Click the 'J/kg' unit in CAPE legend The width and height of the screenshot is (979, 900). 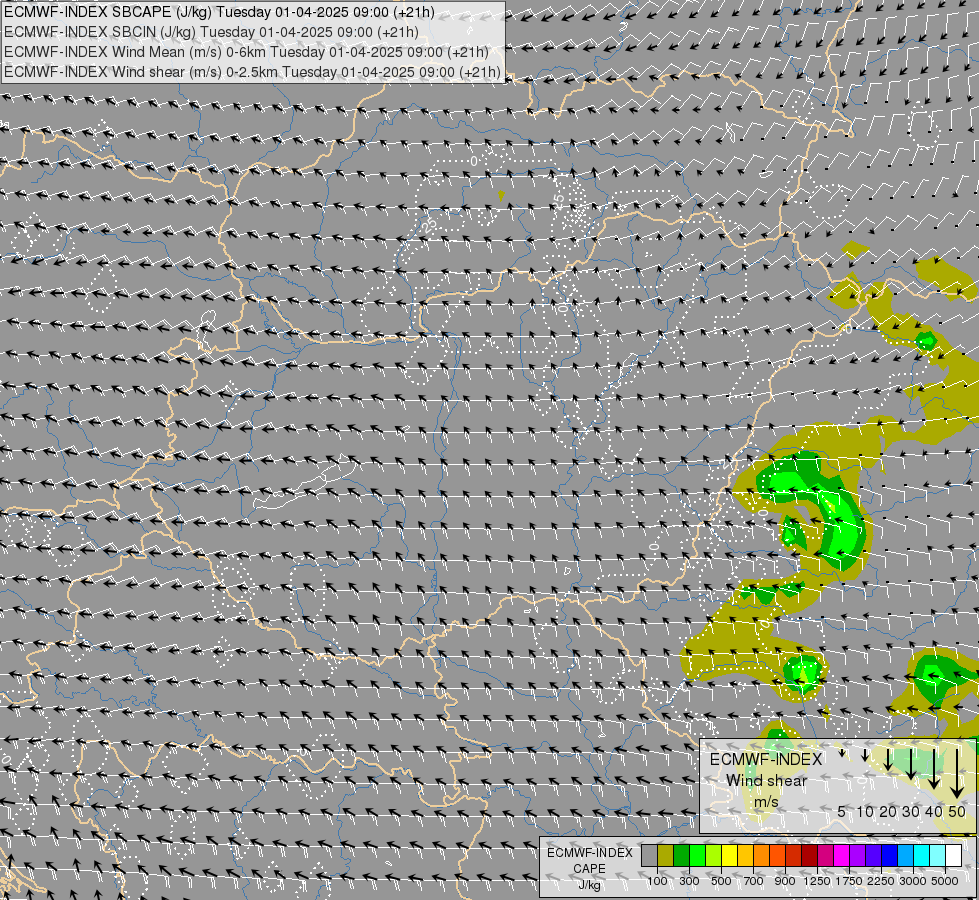tap(589, 886)
